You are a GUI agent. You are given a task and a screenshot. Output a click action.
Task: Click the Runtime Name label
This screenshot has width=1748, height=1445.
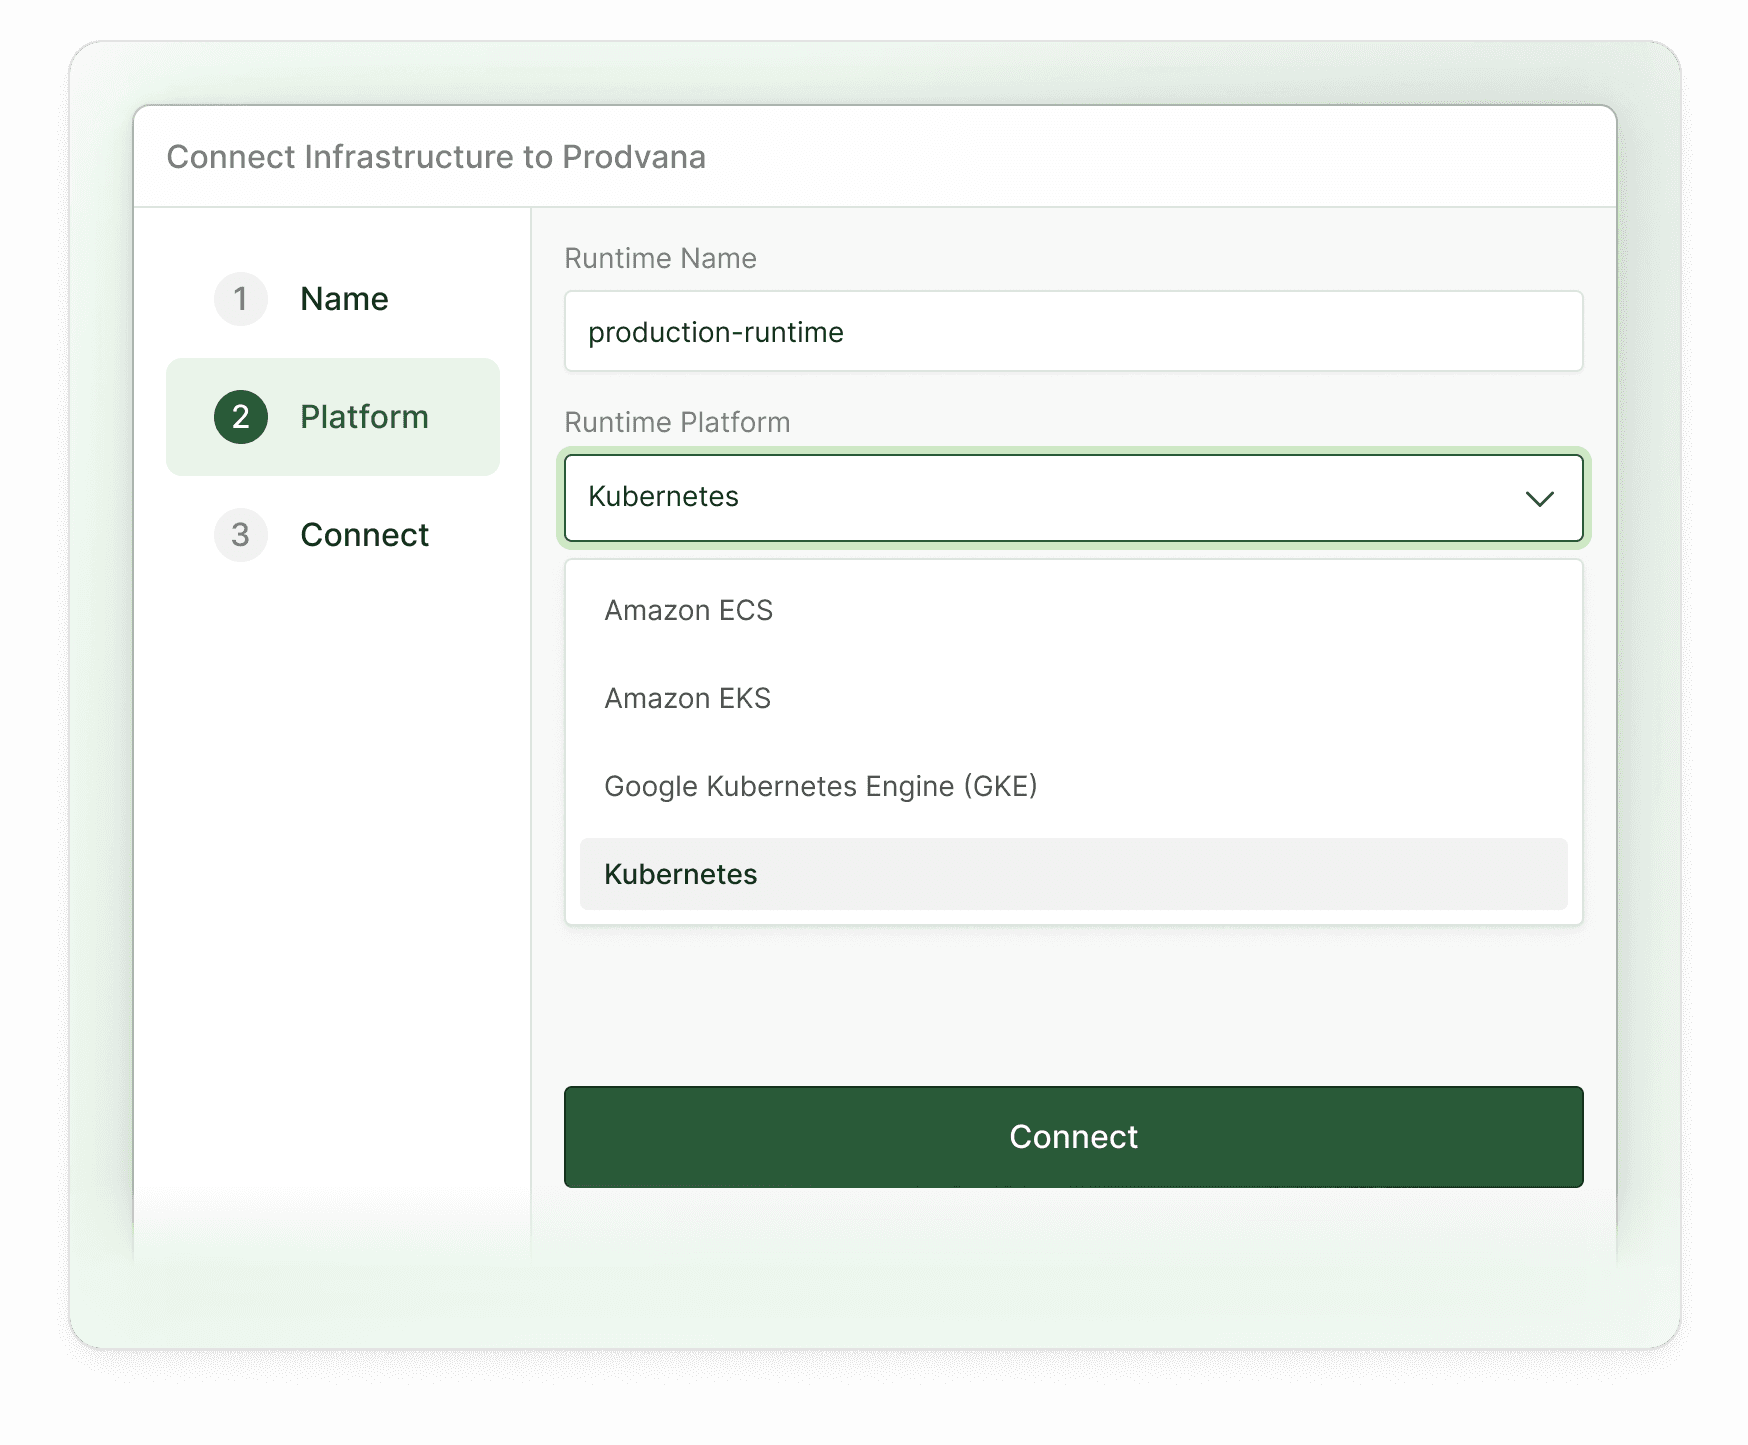tap(660, 258)
